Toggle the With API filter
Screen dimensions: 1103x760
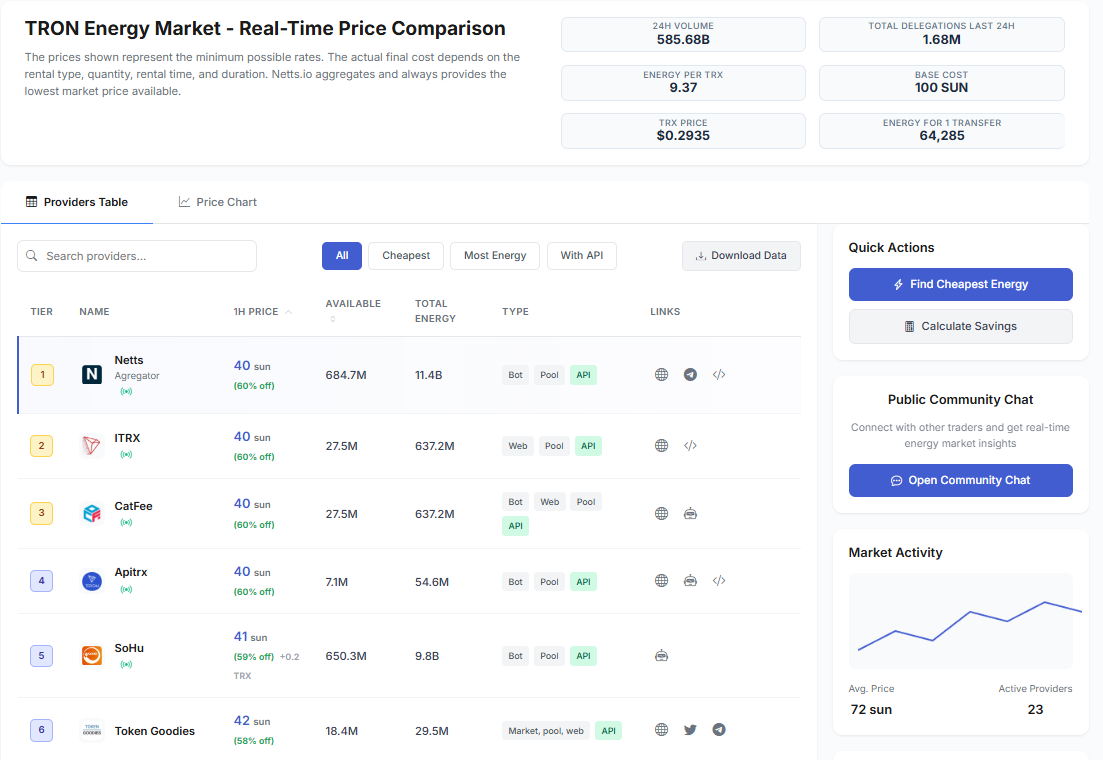tap(582, 256)
